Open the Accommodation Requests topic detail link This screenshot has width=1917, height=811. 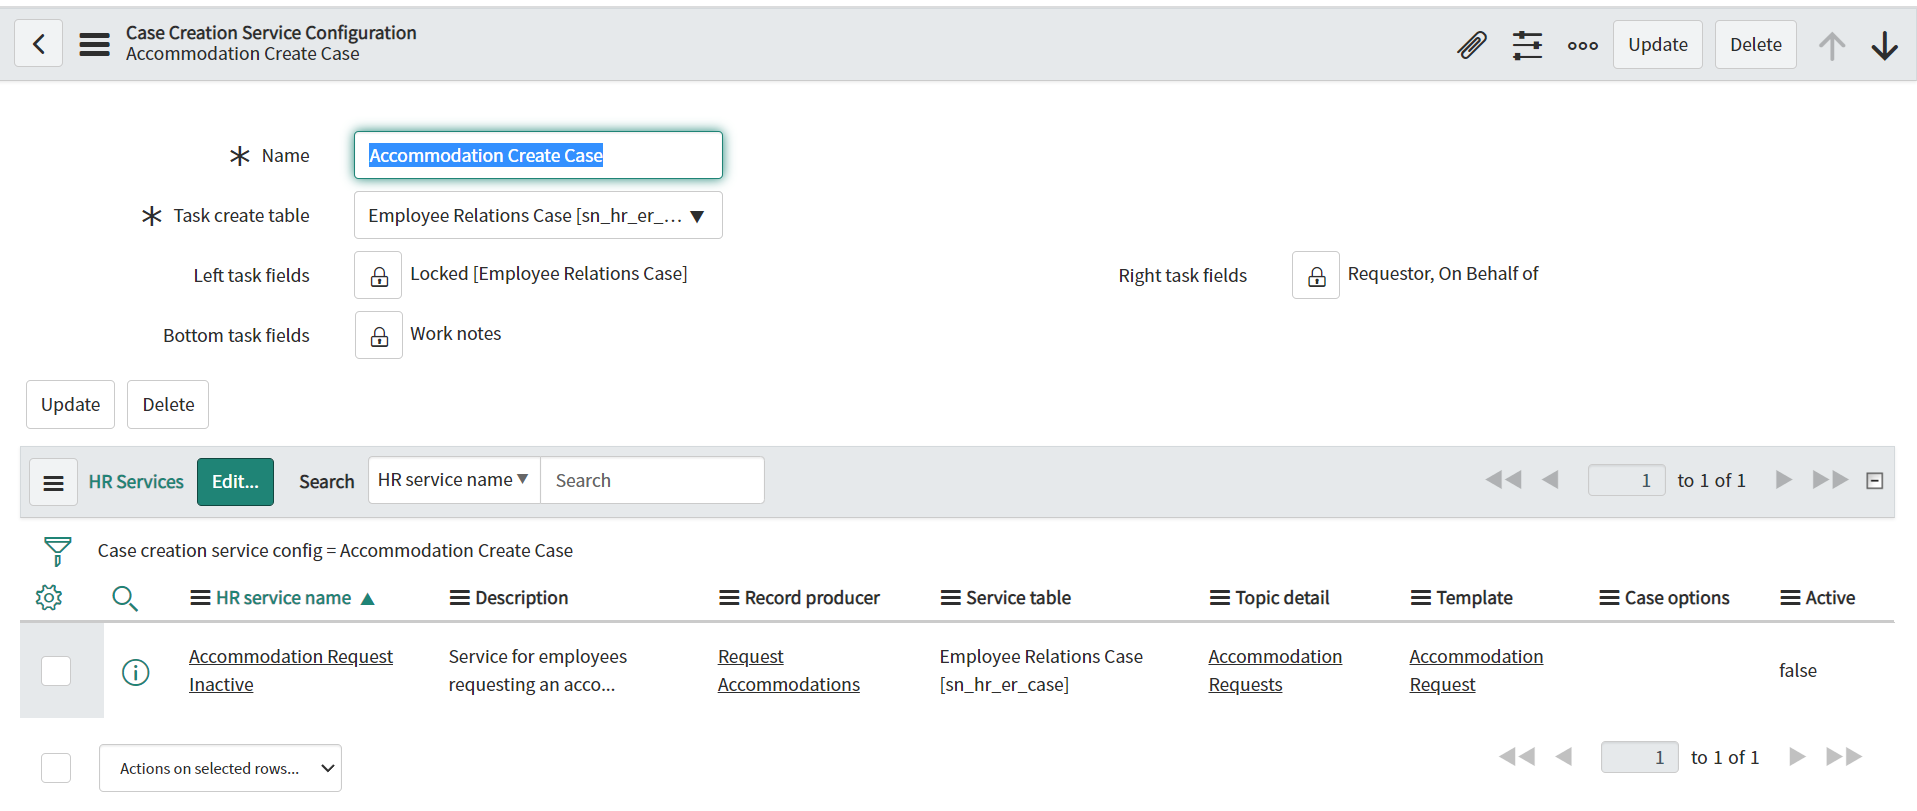pyautogui.click(x=1275, y=671)
